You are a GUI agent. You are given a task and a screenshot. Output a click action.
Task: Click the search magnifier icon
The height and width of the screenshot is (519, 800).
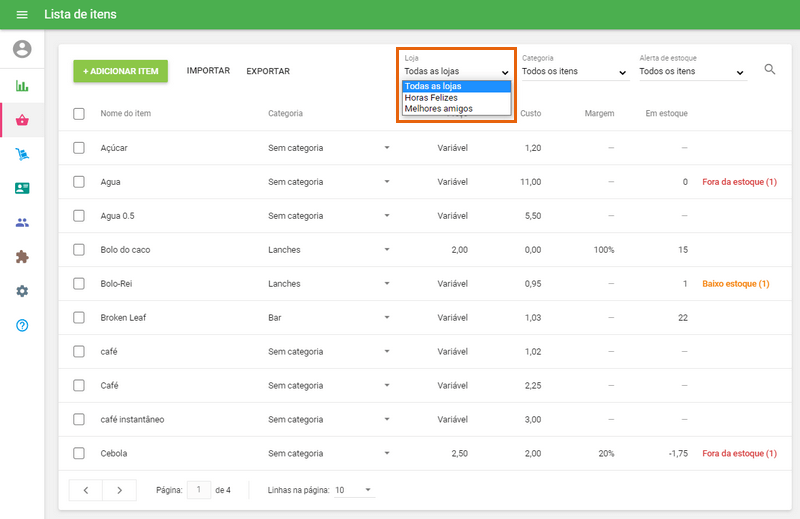point(770,70)
